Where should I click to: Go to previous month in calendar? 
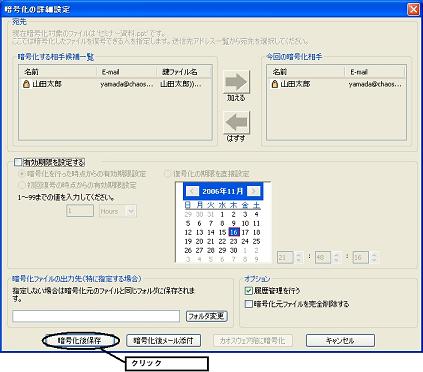pos(192,191)
